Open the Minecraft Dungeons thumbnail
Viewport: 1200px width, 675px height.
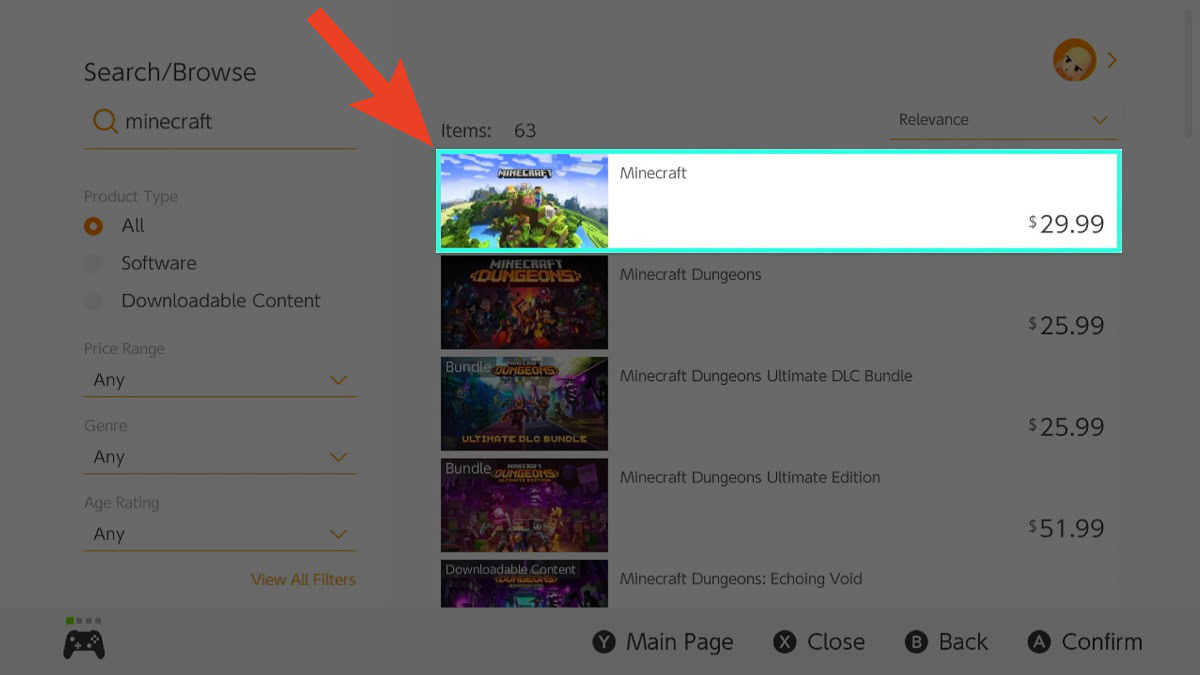(x=524, y=302)
